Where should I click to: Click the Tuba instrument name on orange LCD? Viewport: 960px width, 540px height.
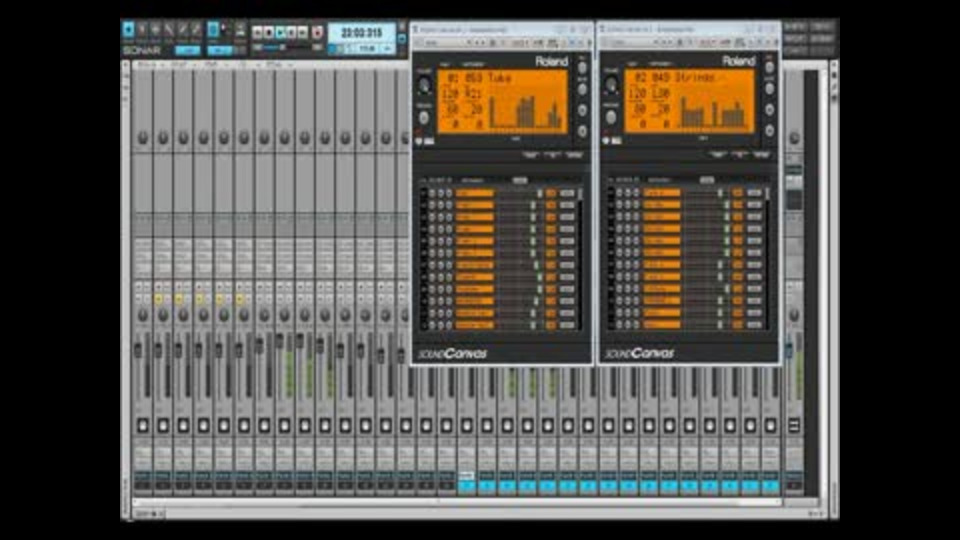[x=500, y=78]
